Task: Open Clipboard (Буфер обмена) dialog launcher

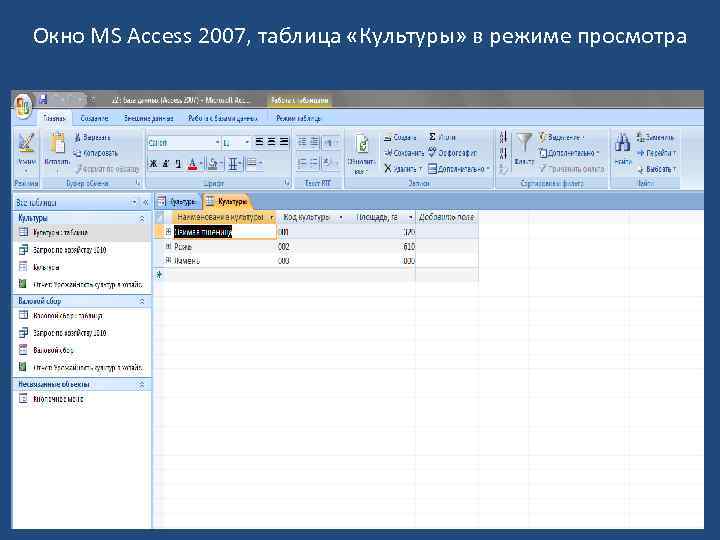Action: pyautogui.click(x=138, y=183)
